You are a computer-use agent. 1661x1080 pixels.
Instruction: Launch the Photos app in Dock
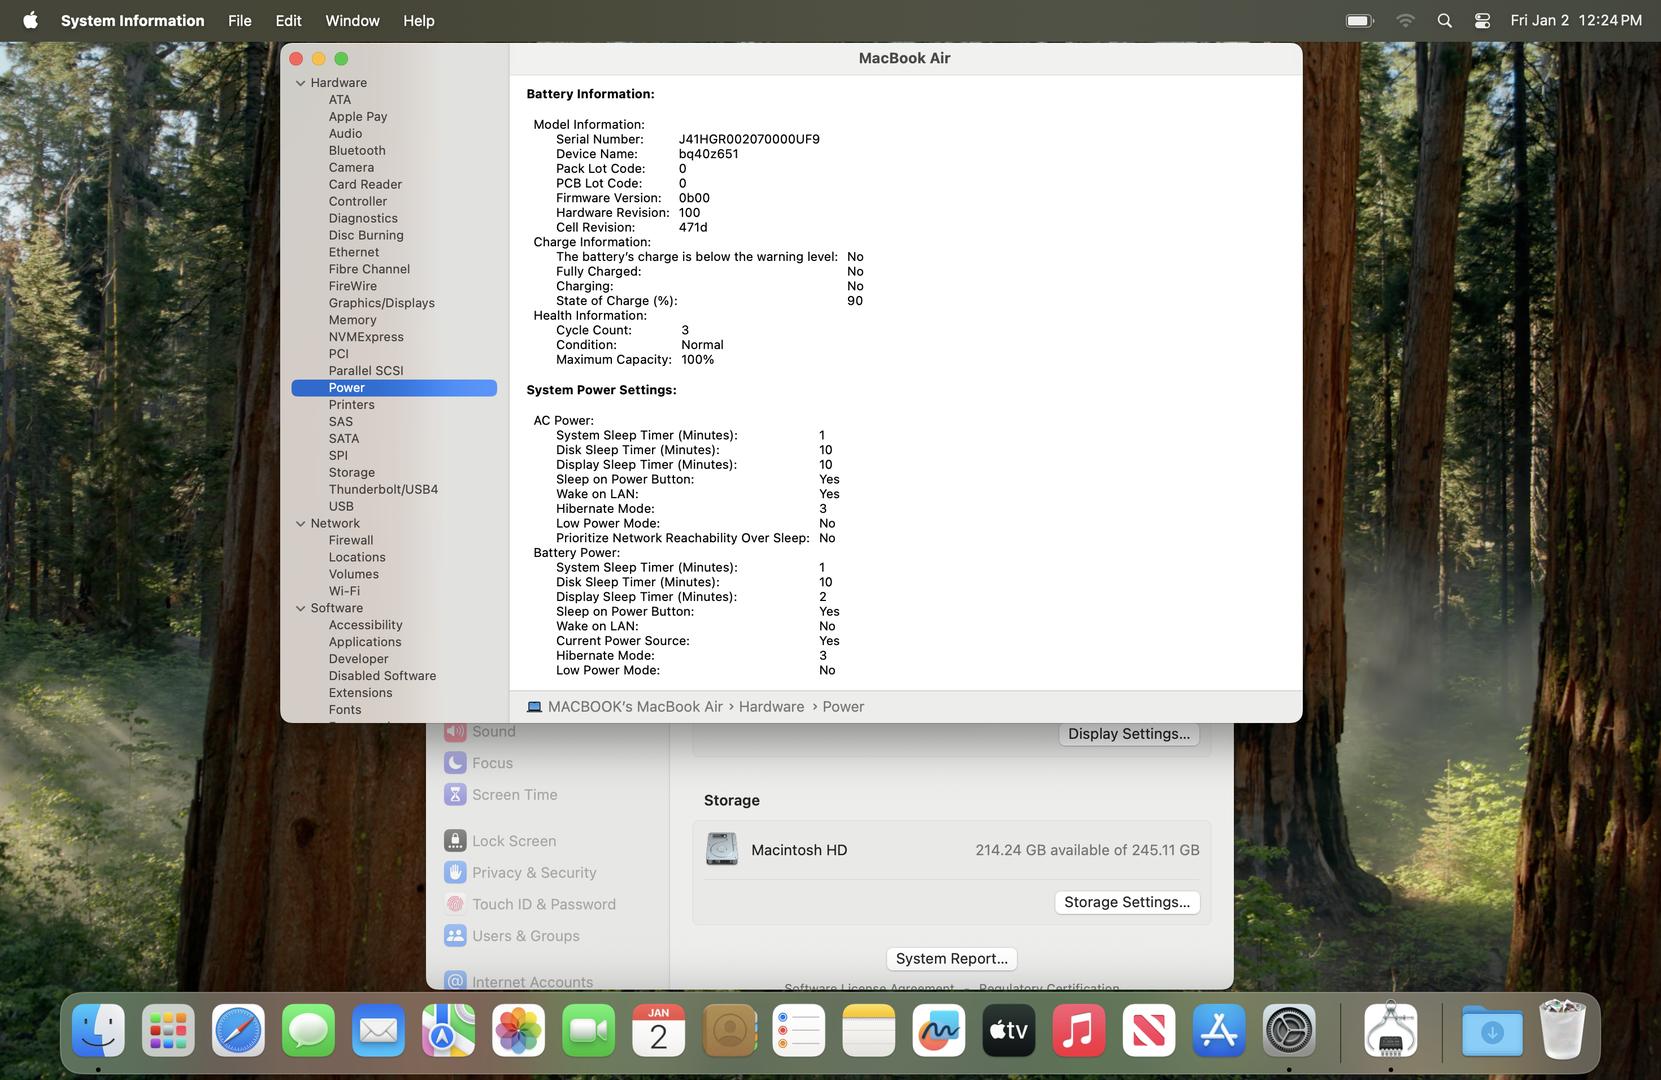pos(518,1031)
